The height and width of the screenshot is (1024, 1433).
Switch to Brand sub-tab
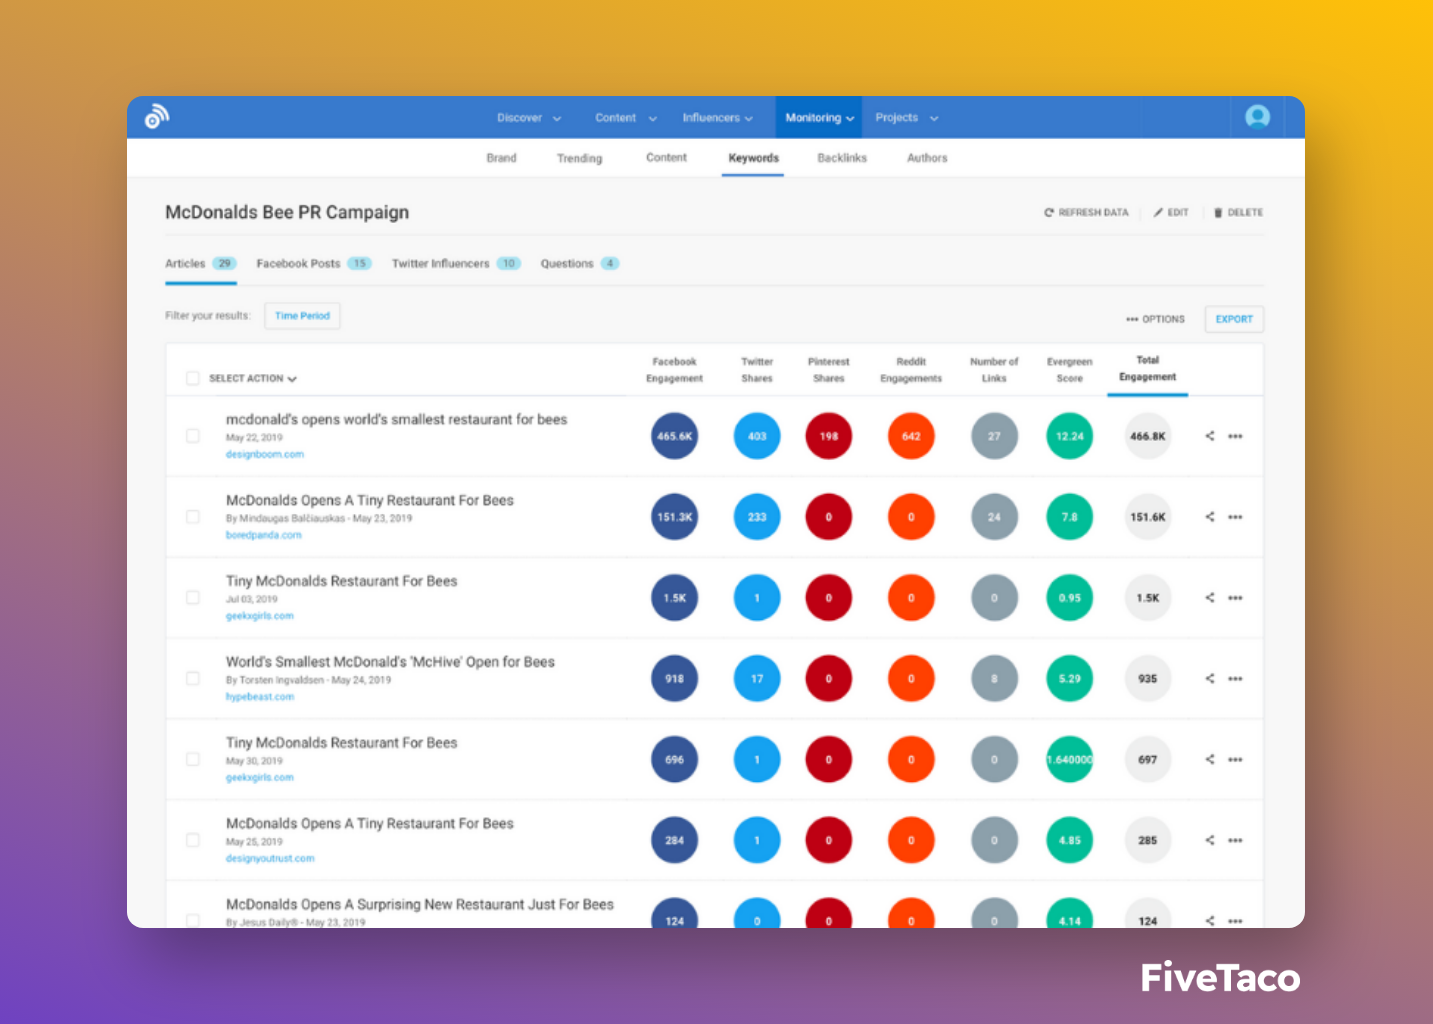tap(502, 158)
